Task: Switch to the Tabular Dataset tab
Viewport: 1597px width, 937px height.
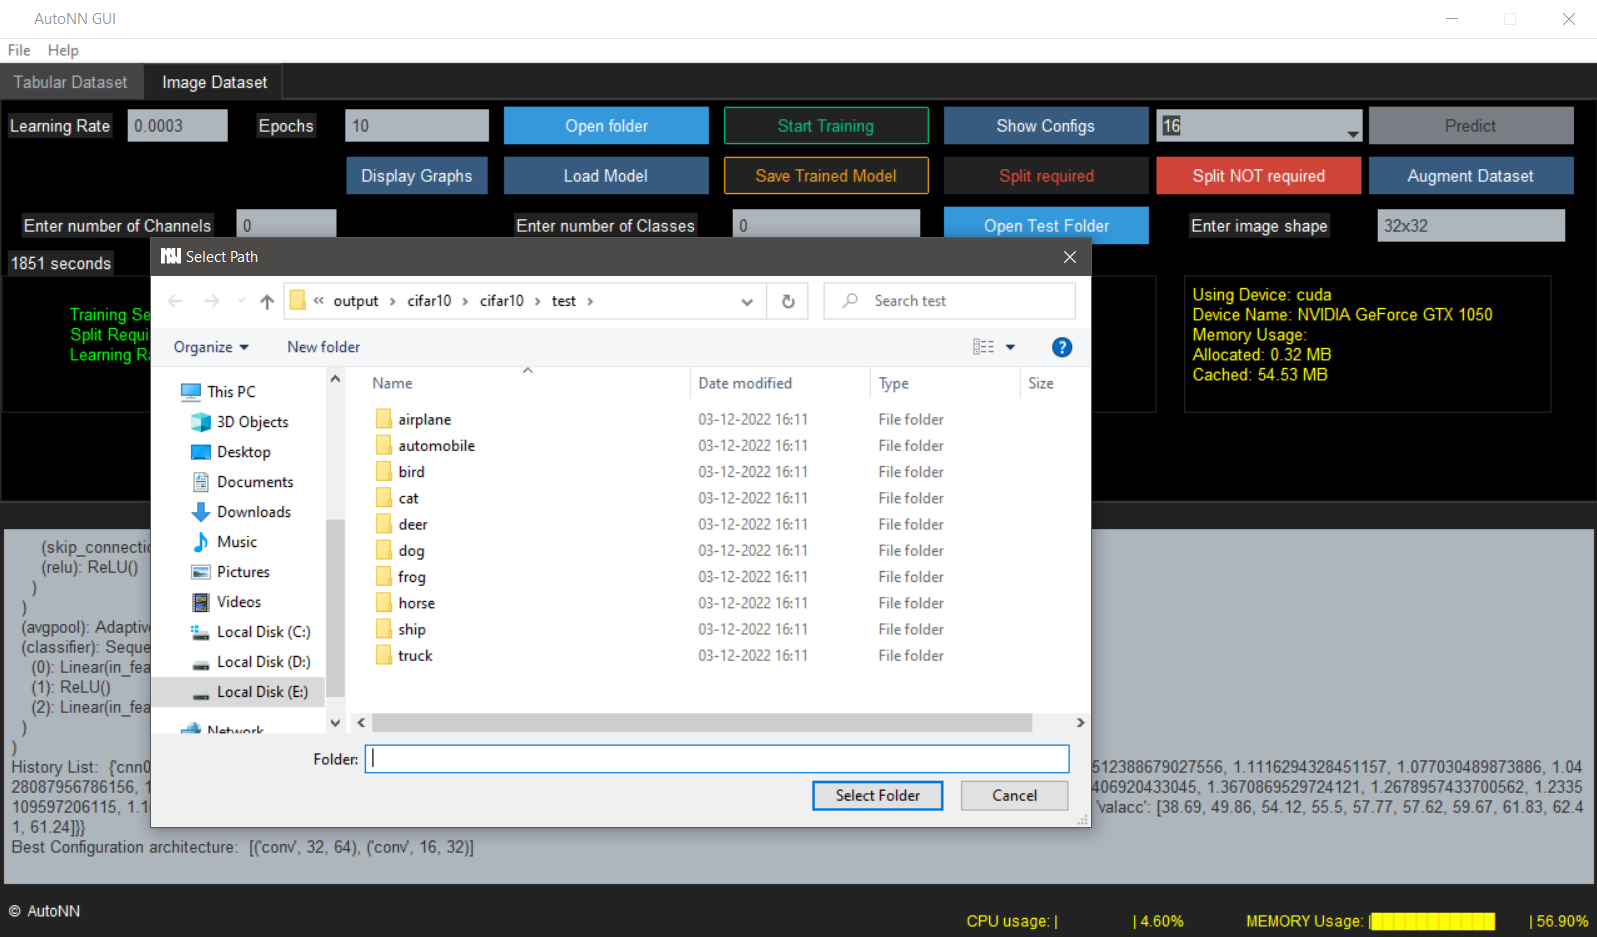Action: (71, 82)
